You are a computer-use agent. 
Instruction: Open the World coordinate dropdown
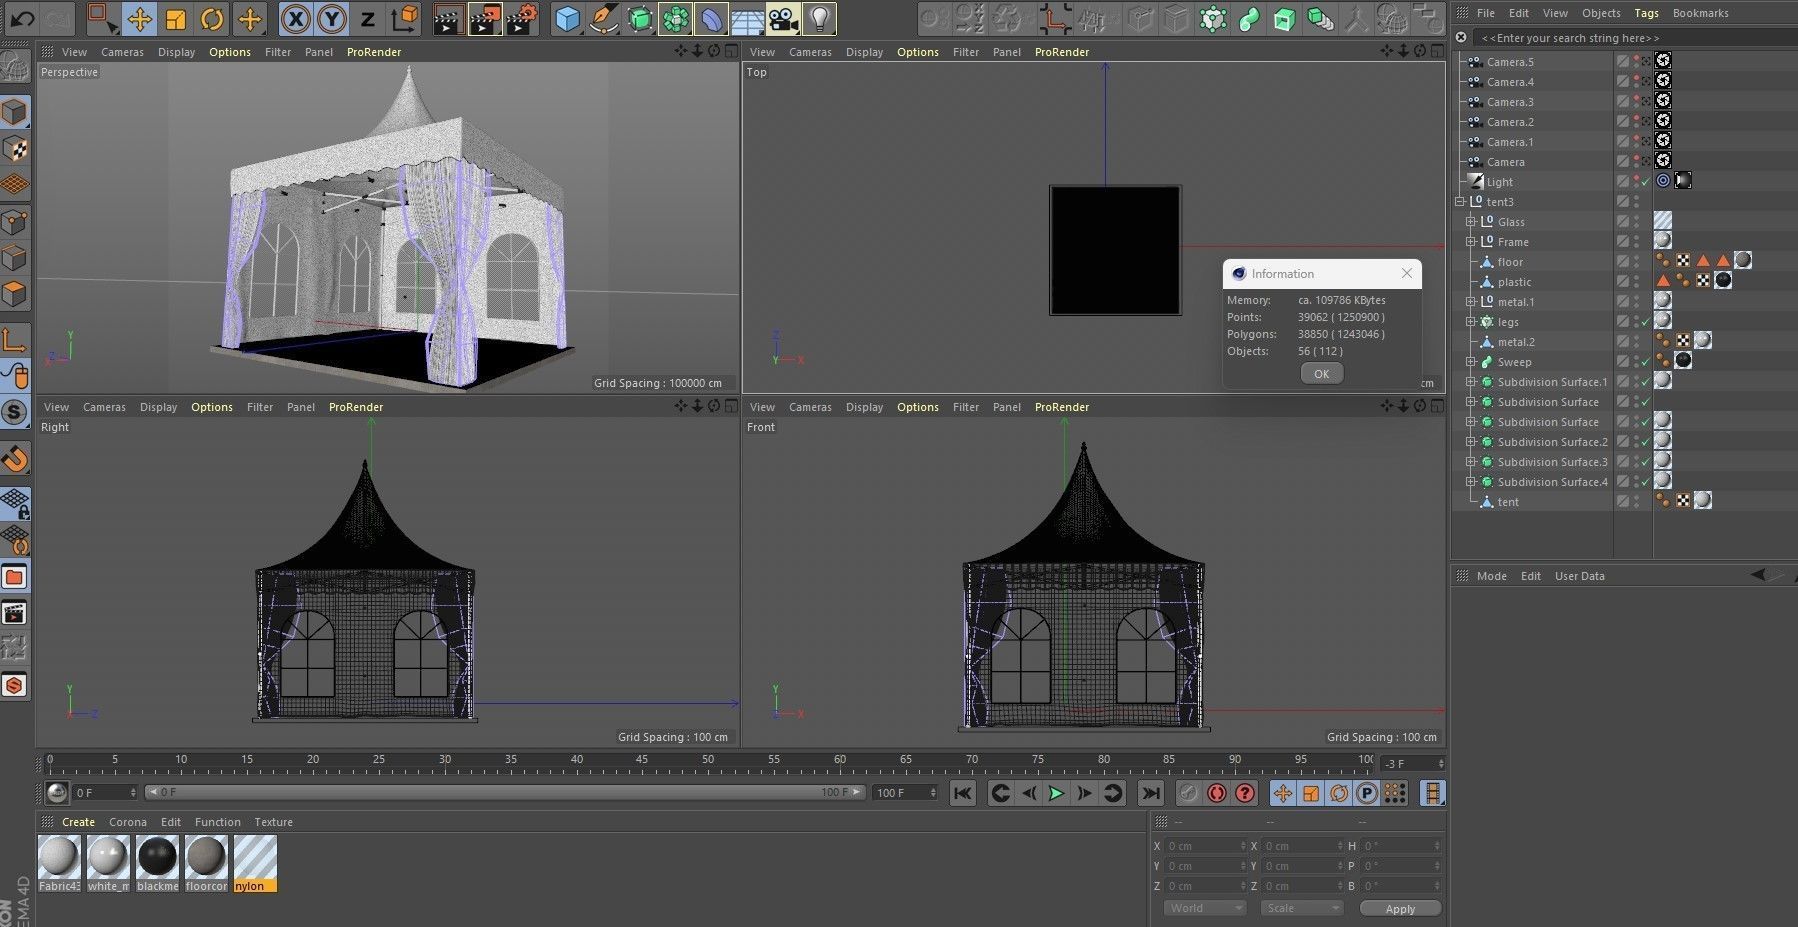coord(1204,908)
